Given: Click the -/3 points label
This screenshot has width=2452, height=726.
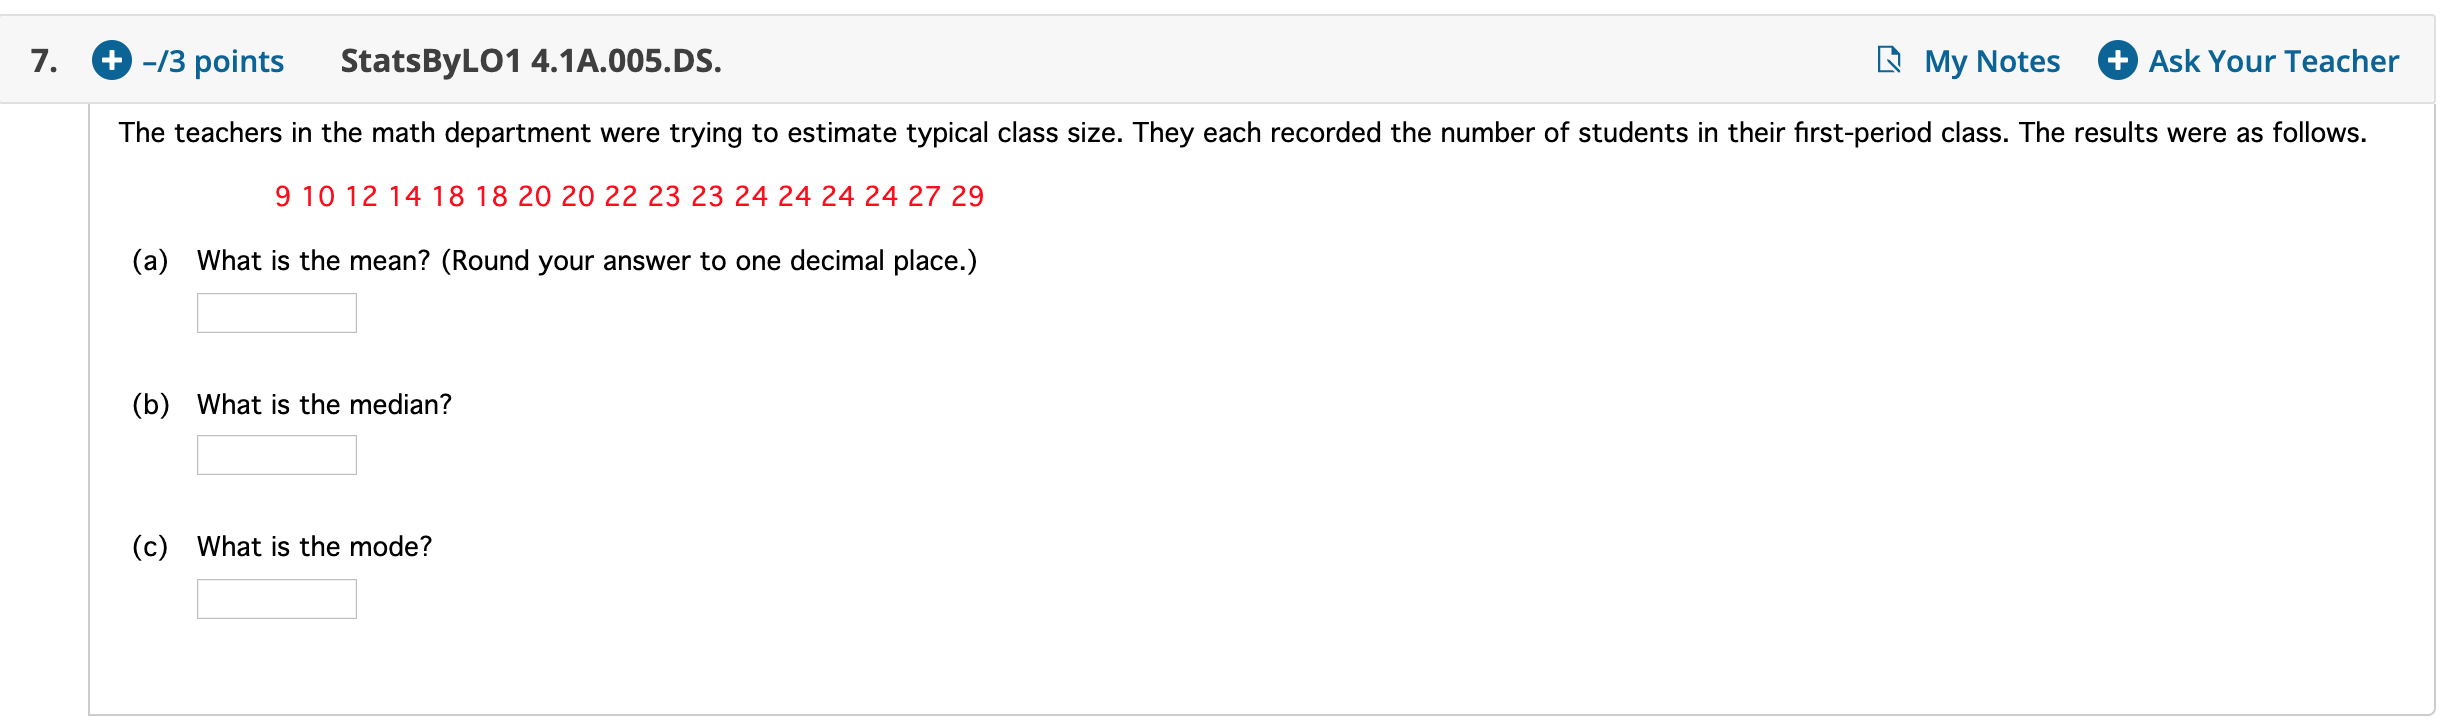Looking at the screenshot, I should point(213,60).
